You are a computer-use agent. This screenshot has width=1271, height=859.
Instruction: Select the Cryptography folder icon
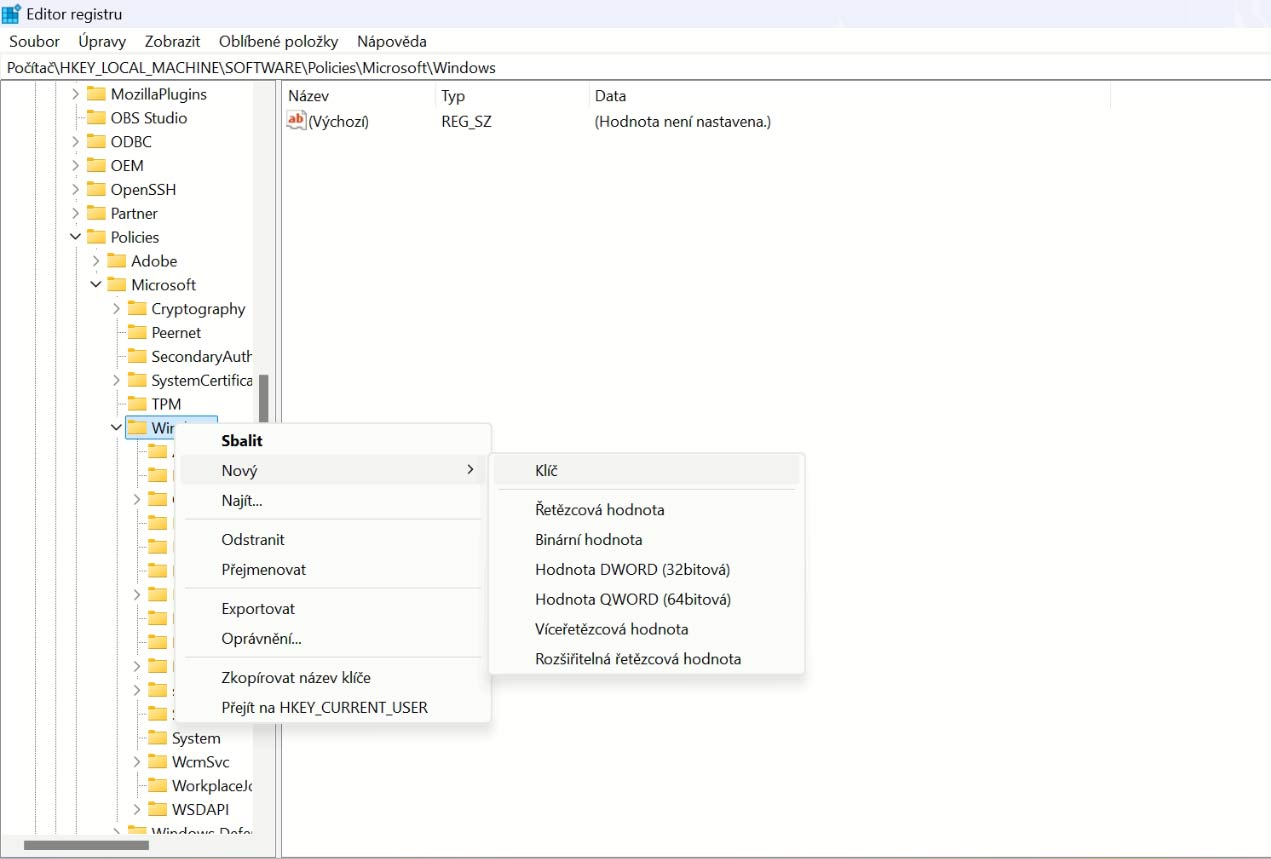point(137,309)
